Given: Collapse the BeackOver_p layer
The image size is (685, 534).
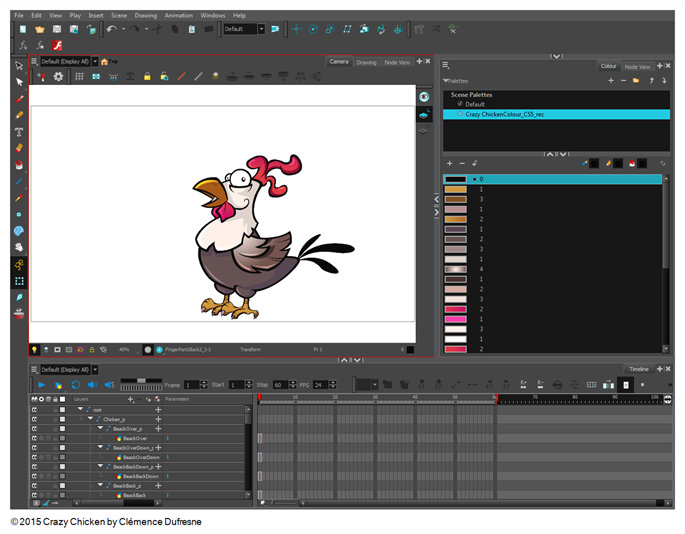Looking at the screenshot, I should point(100,428).
